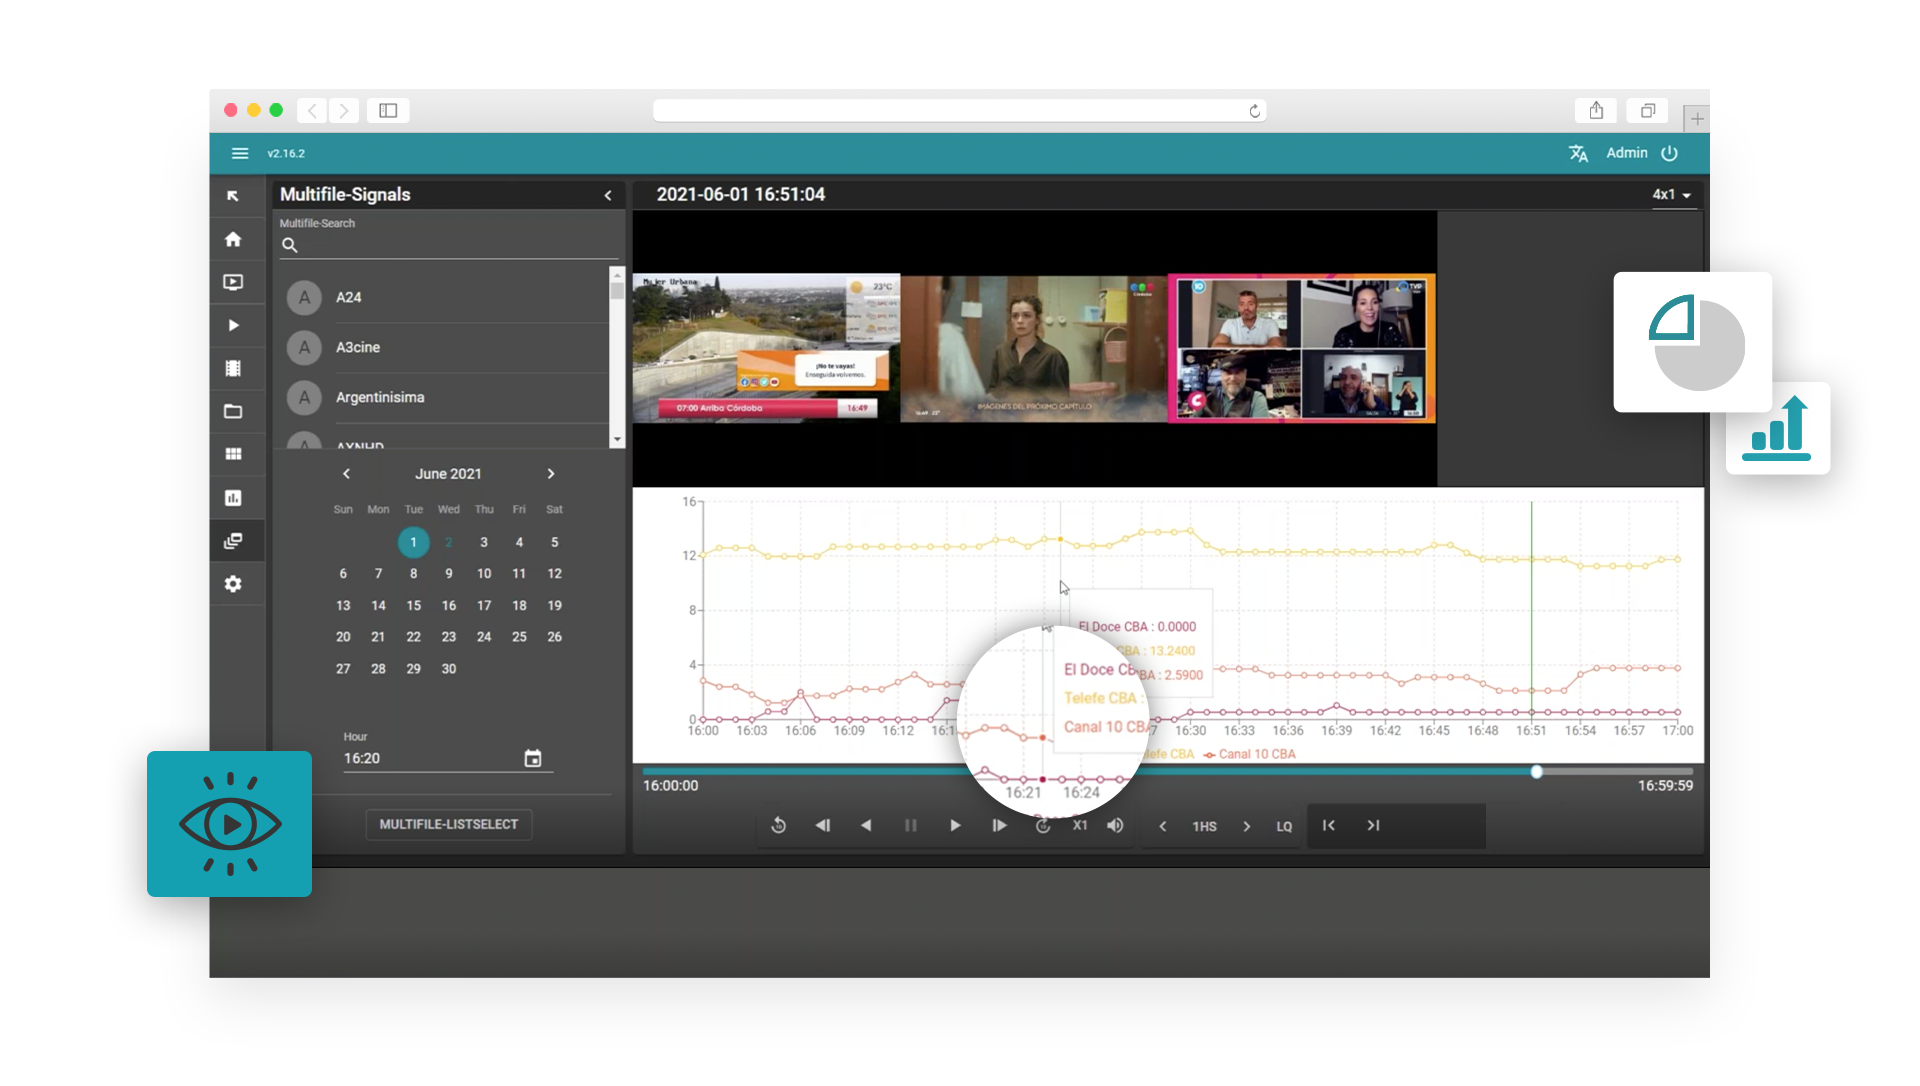The width and height of the screenshot is (1920, 1086).
Task: Collapse the Multifile-Signals panel
Action: point(608,195)
